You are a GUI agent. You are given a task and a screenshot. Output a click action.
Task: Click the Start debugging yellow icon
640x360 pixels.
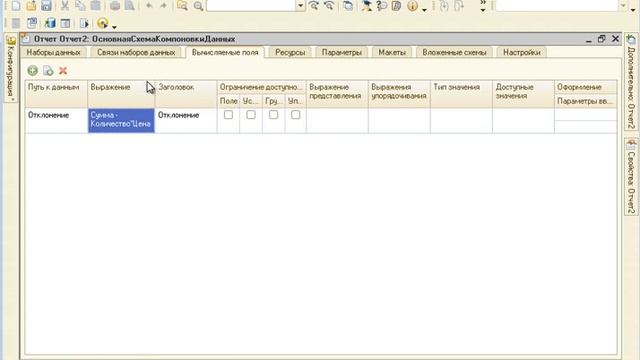pos(102,23)
